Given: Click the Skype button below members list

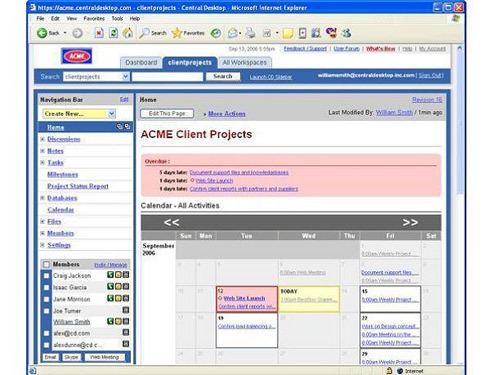Looking at the screenshot, I should 71,357.
